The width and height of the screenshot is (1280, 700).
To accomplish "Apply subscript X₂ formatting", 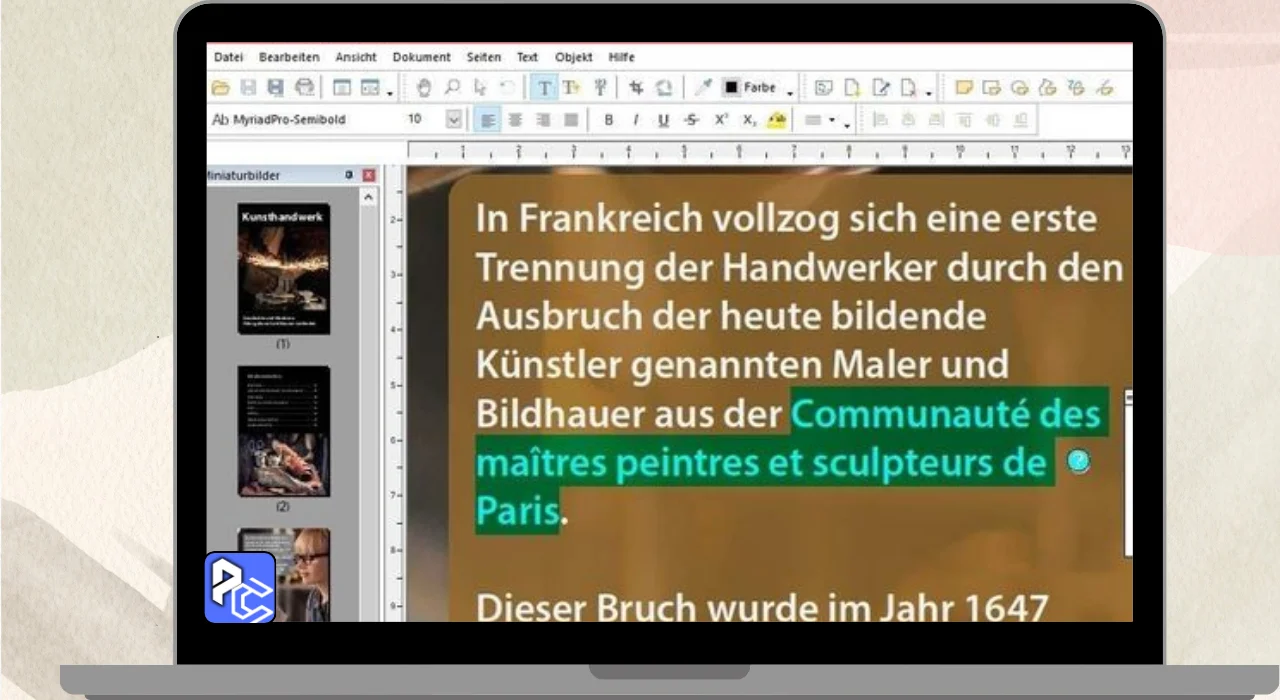I will [x=749, y=120].
